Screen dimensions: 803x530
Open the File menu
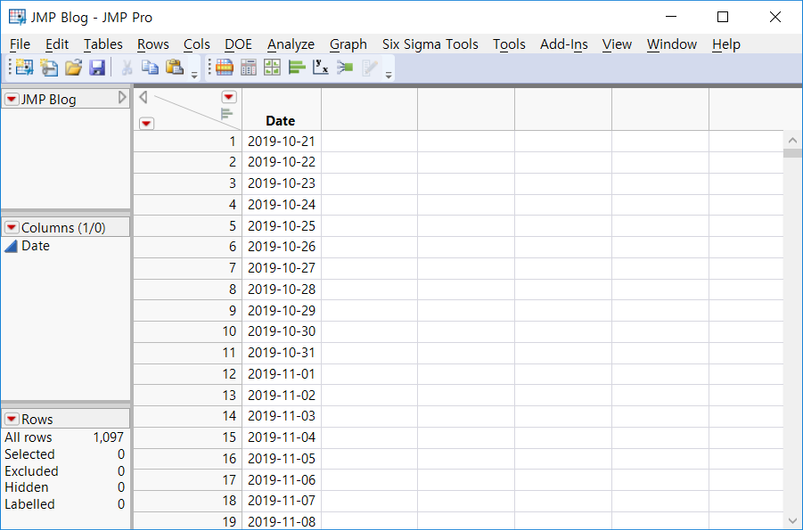tap(20, 45)
